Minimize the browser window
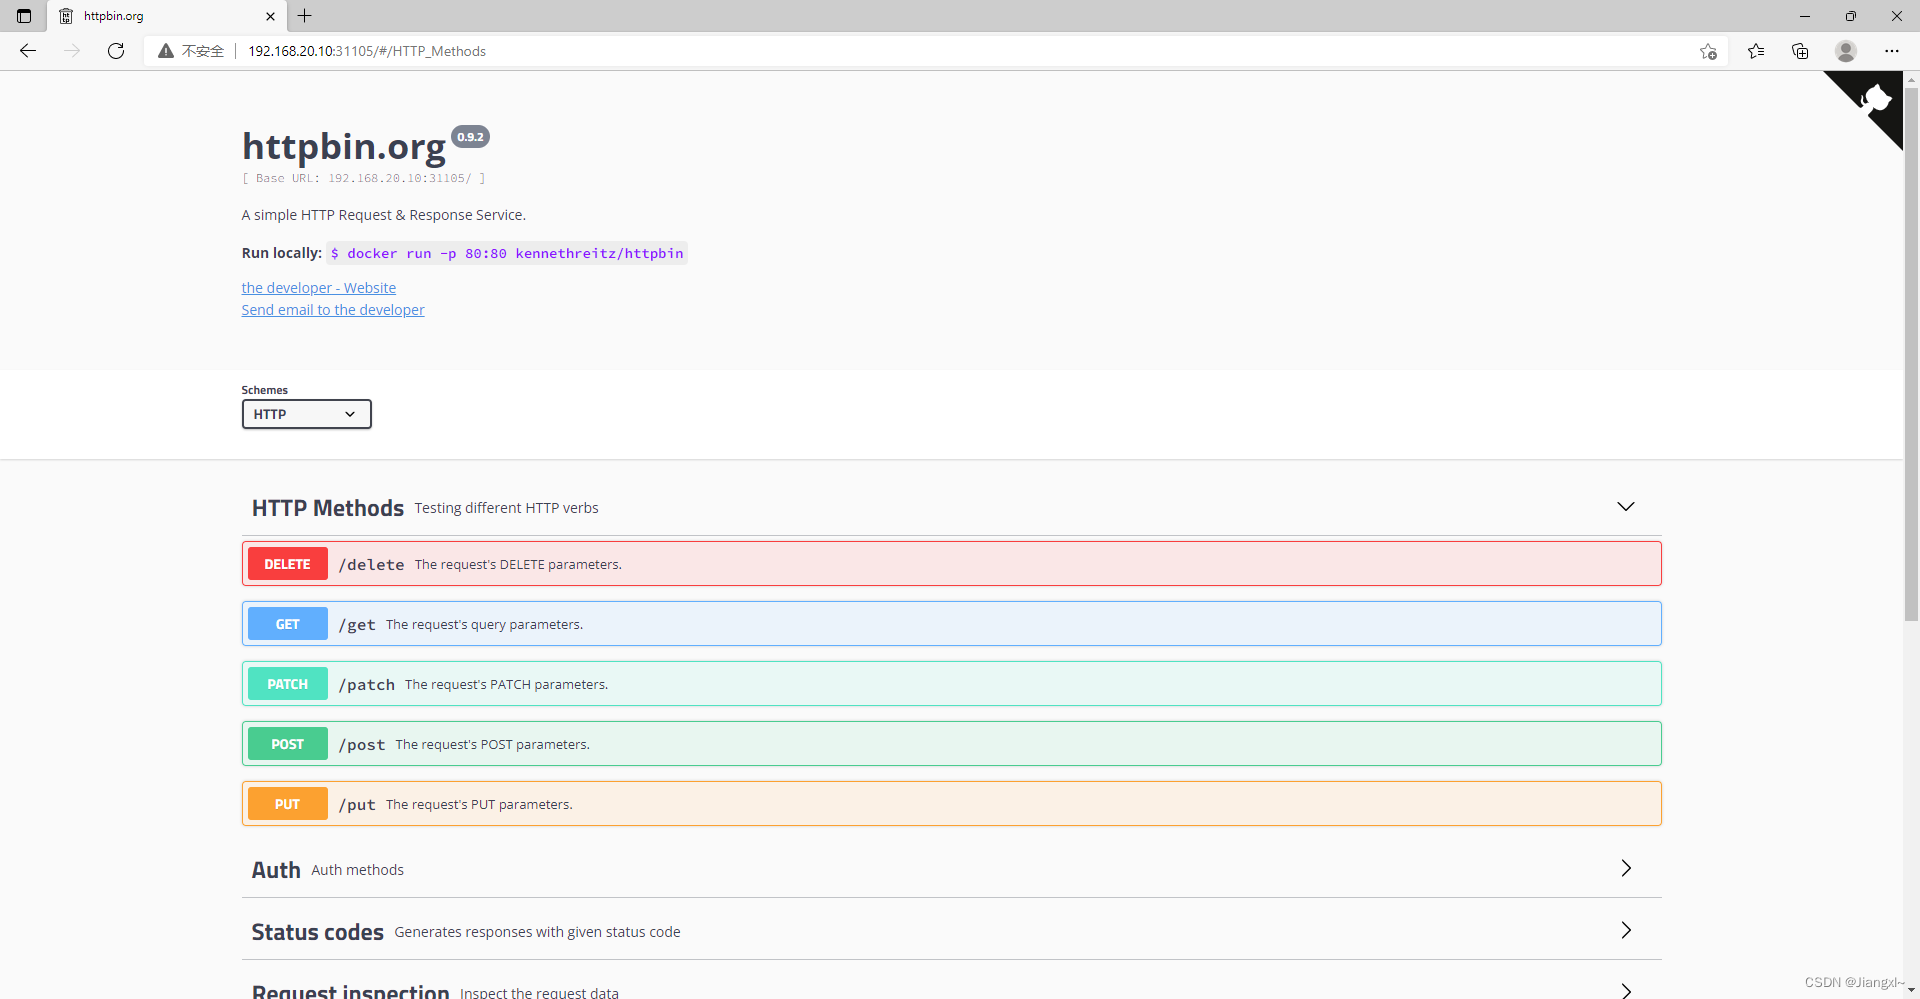Viewport: 1920px width, 999px height. [x=1805, y=16]
